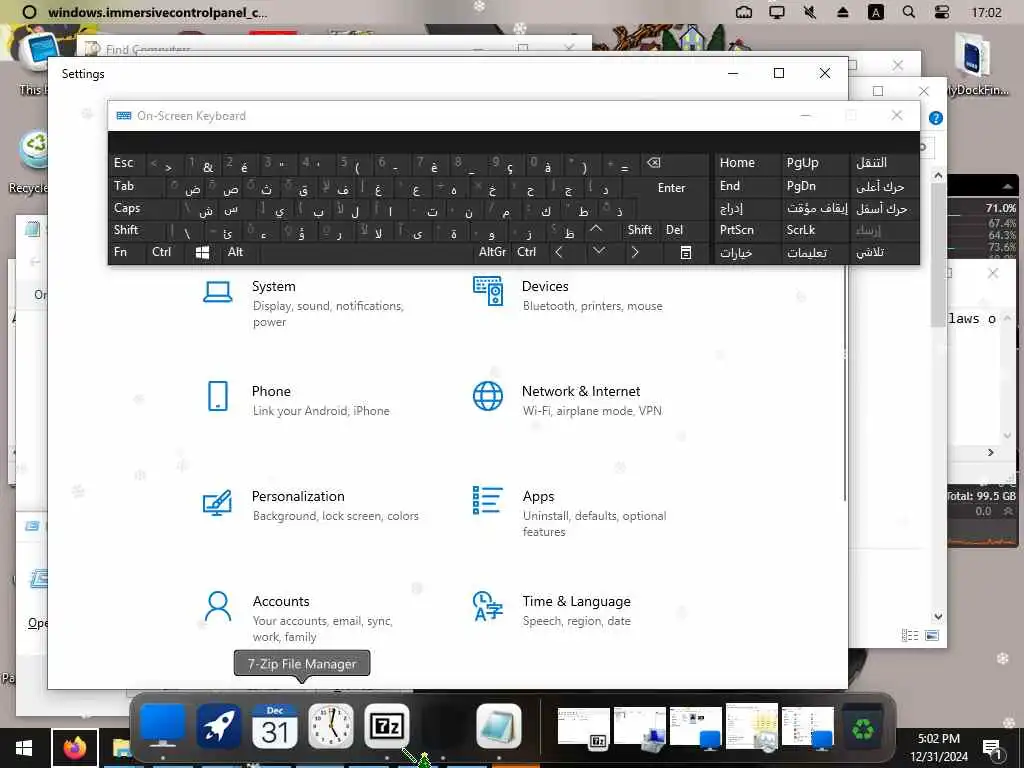Click PgDn key on On-Screen Keyboard
Screen dimensions: 1024x768
coord(814,187)
